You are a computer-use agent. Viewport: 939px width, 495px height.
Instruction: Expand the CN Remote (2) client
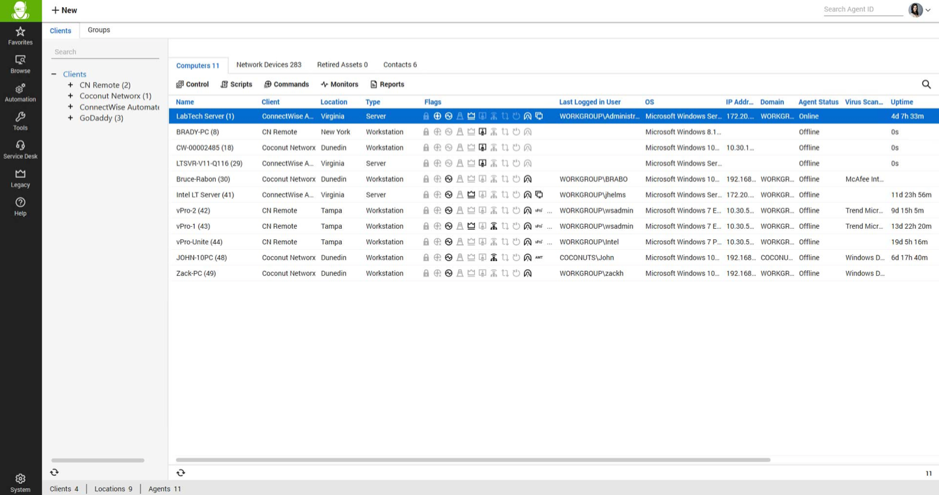(70, 85)
